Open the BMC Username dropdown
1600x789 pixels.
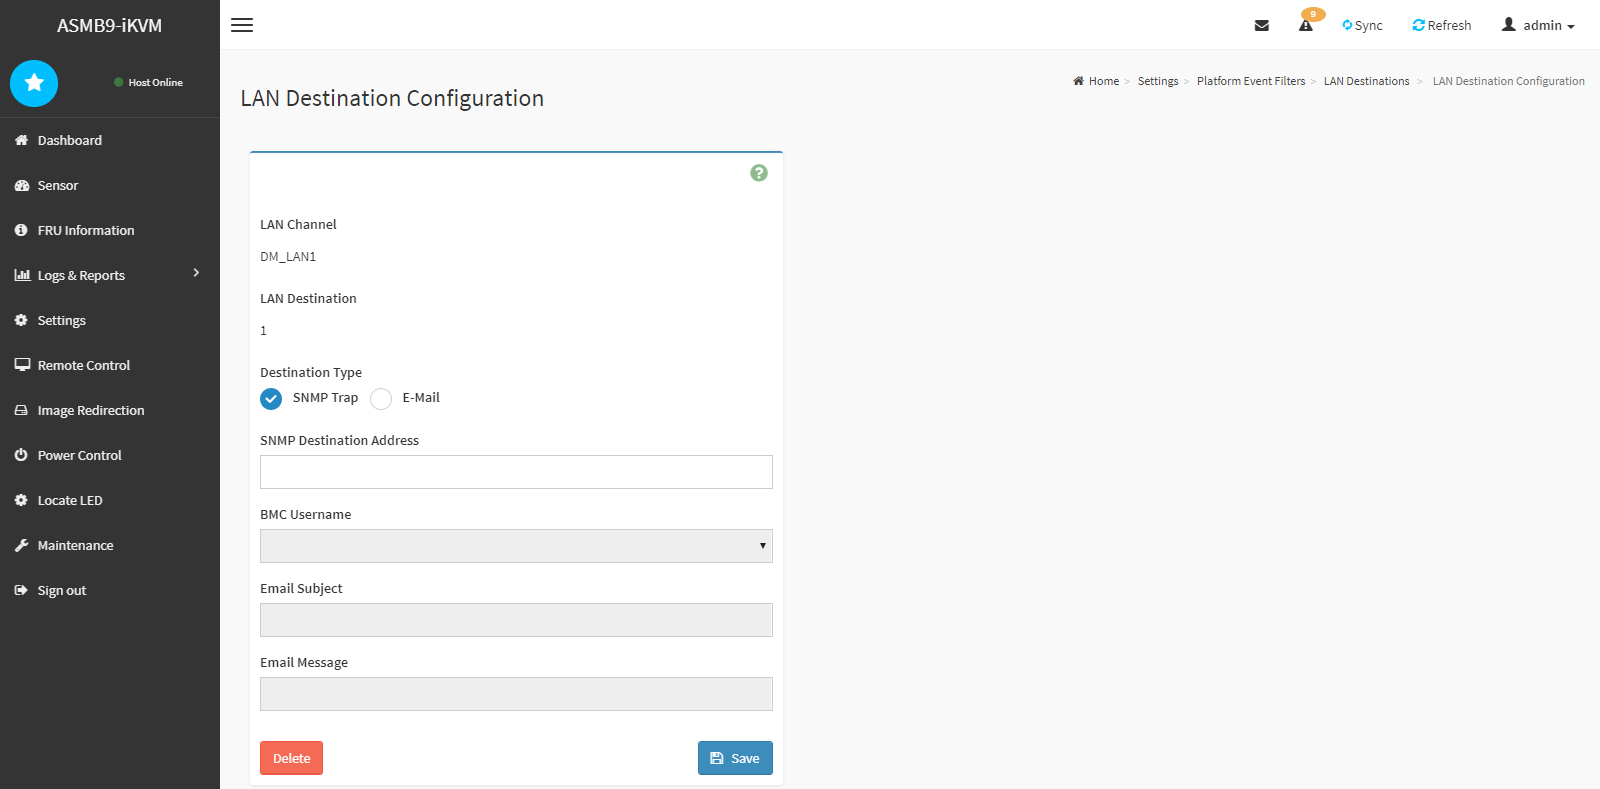(x=516, y=546)
